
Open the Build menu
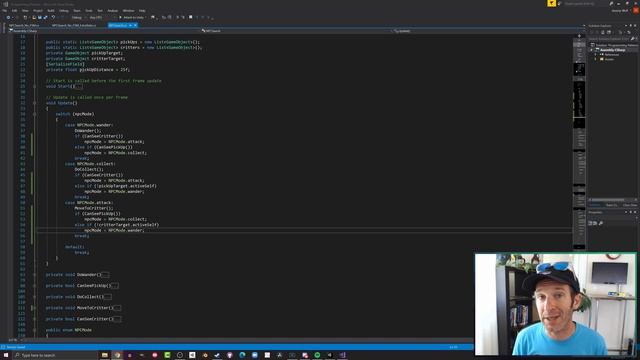[51, 11]
